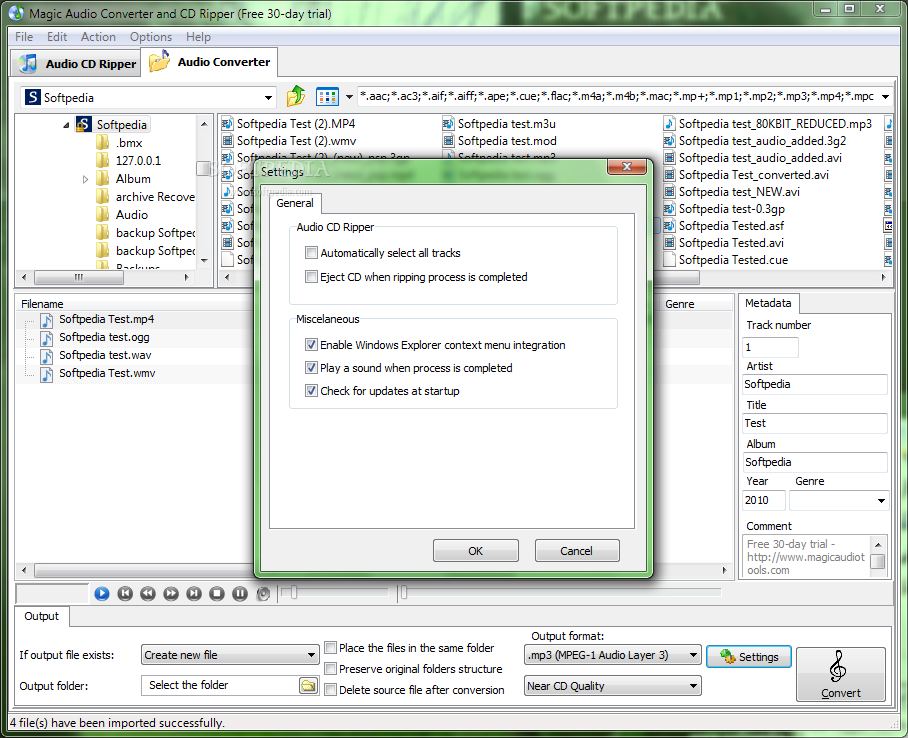Open the view mode dropdown arrow
908x738 pixels.
(349, 97)
